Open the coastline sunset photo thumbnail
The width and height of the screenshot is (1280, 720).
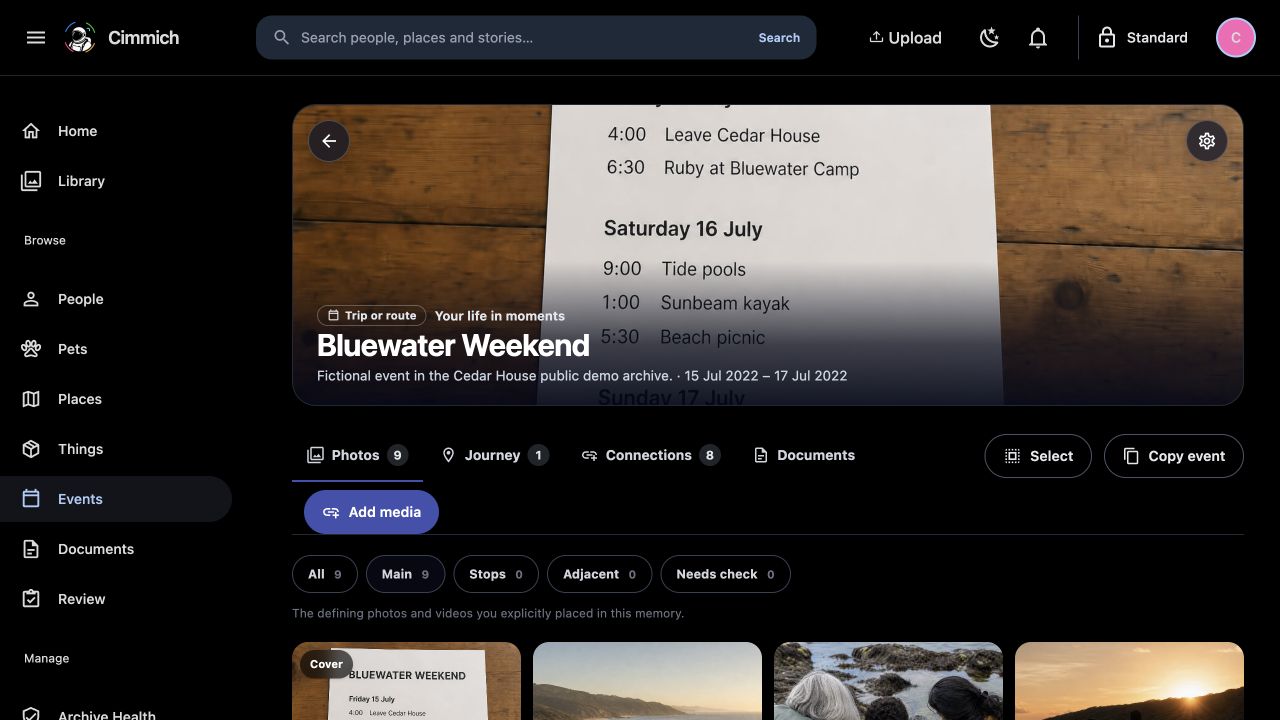[x=647, y=681]
